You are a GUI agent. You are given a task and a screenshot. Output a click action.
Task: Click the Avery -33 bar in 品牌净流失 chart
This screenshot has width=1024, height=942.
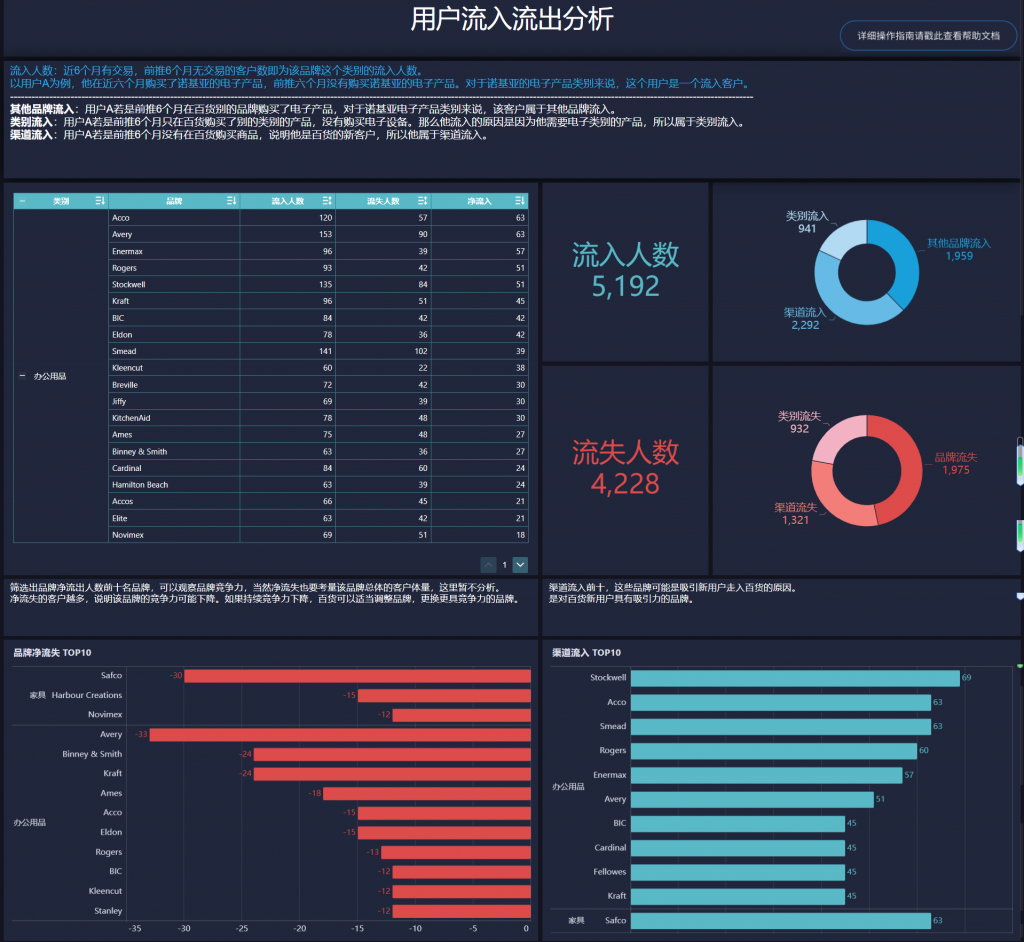(340, 735)
